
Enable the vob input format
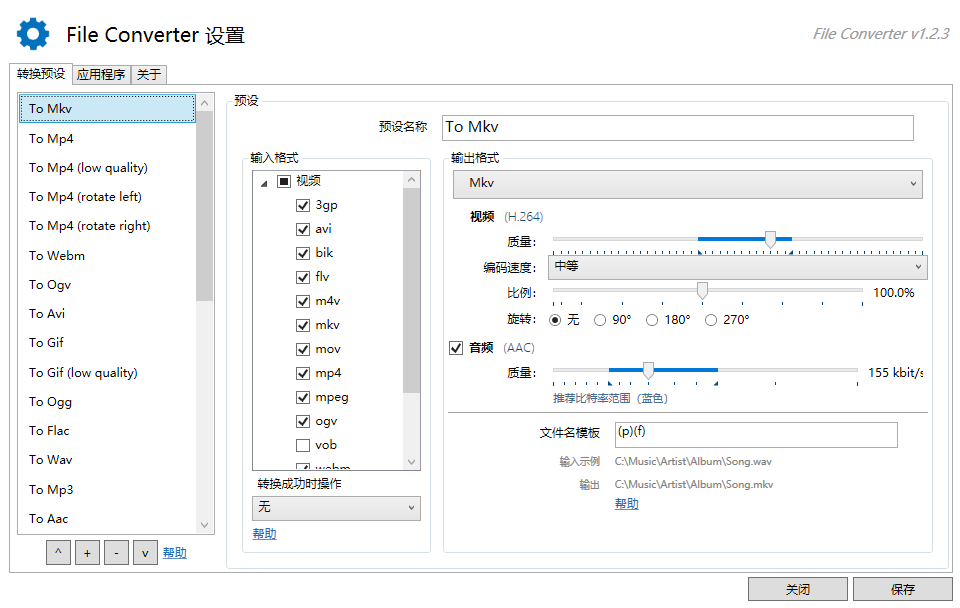pyautogui.click(x=302, y=445)
